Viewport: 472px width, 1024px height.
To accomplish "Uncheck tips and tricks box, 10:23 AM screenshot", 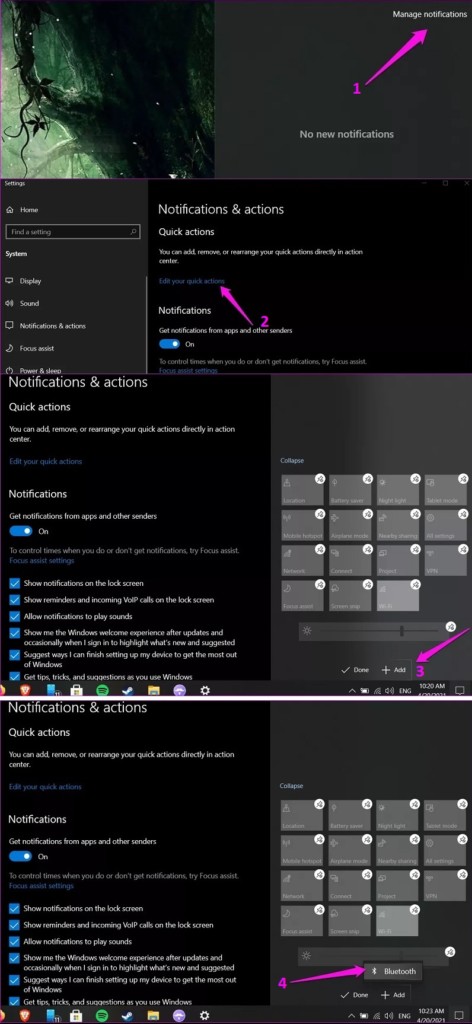I will pos(15,1002).
